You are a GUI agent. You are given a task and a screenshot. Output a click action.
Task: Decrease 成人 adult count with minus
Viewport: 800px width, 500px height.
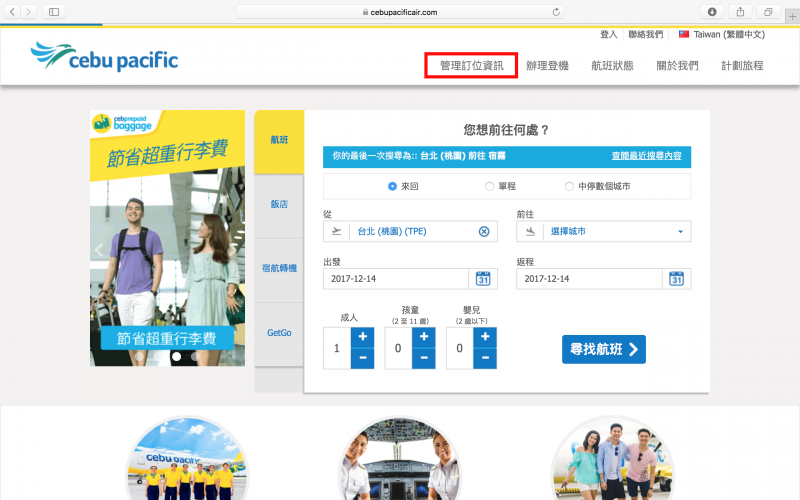(363, 358)
